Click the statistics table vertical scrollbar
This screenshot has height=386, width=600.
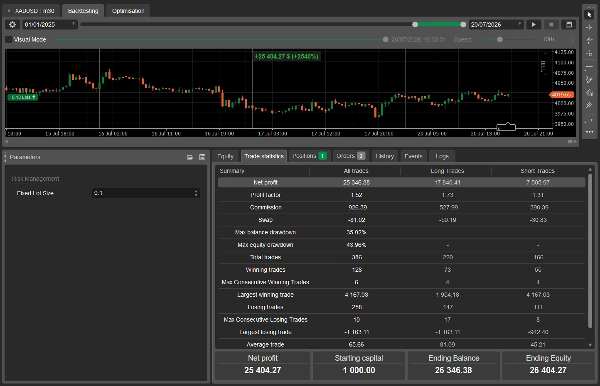[590, 251]
